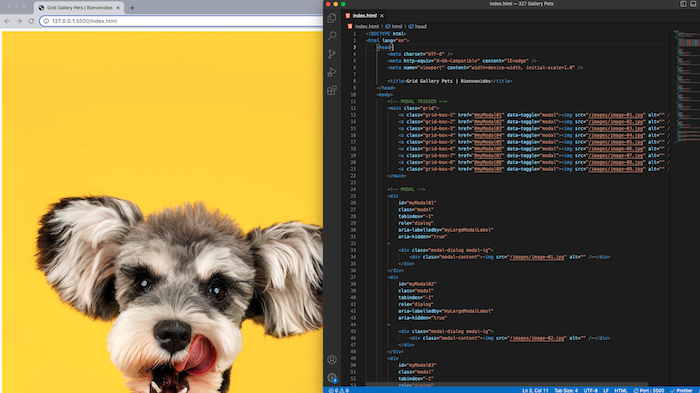Open the Run and Debug view

coord(332,72)
